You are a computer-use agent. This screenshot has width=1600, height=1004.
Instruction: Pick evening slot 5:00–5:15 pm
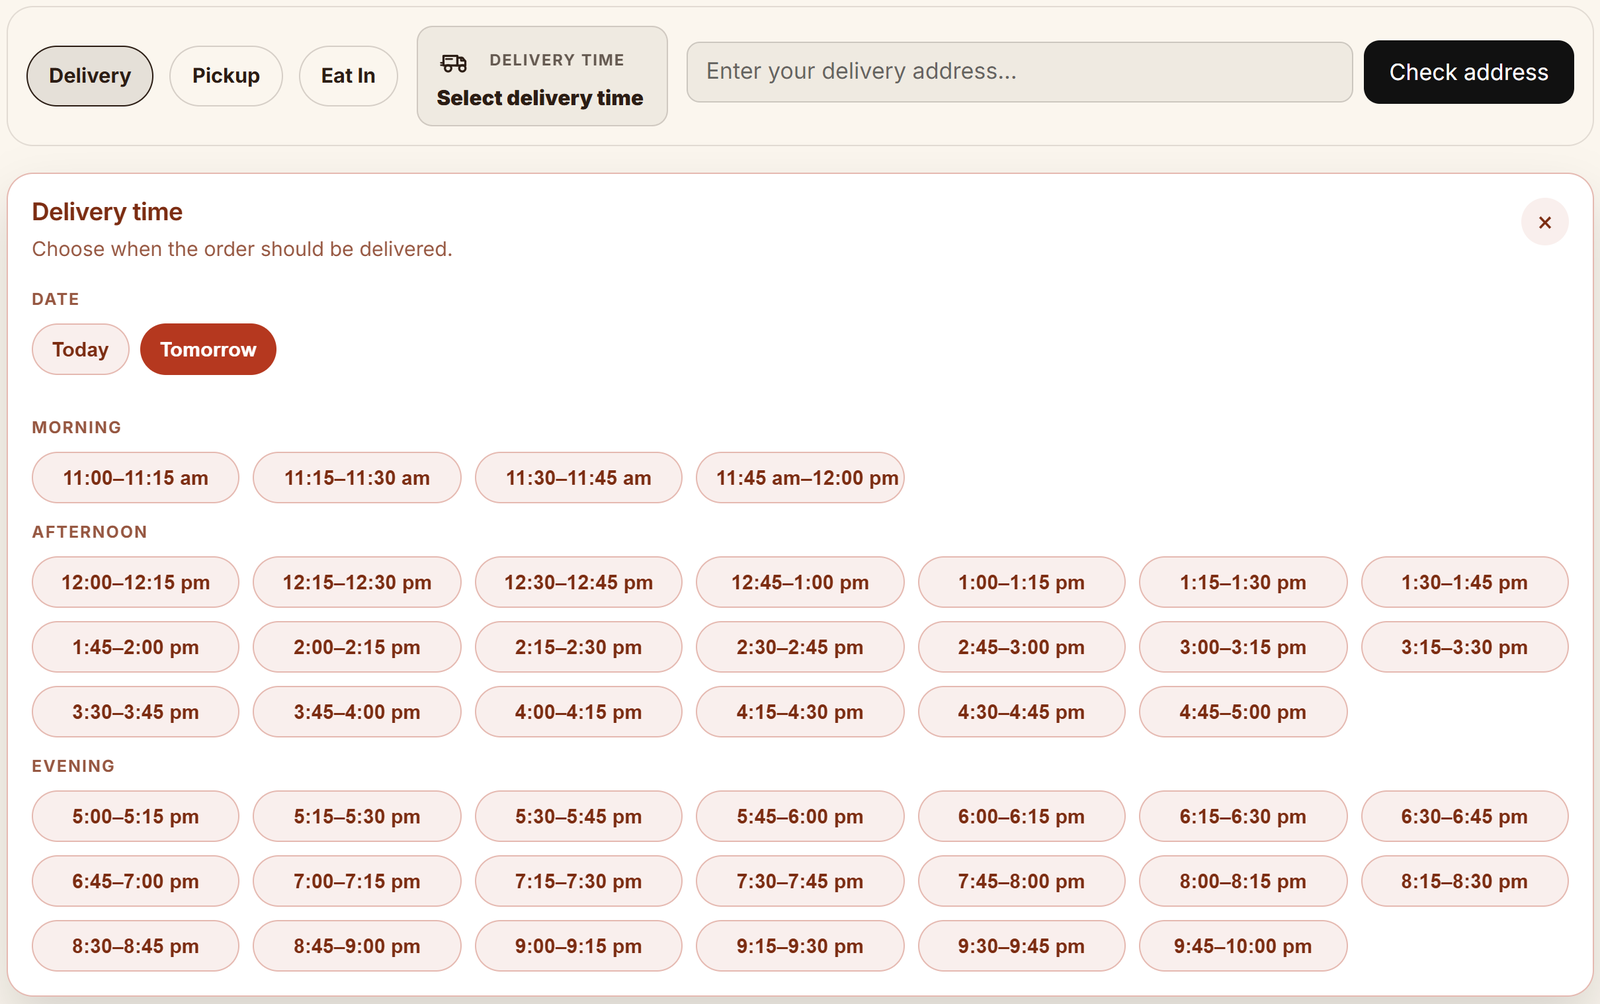point(136,816)
